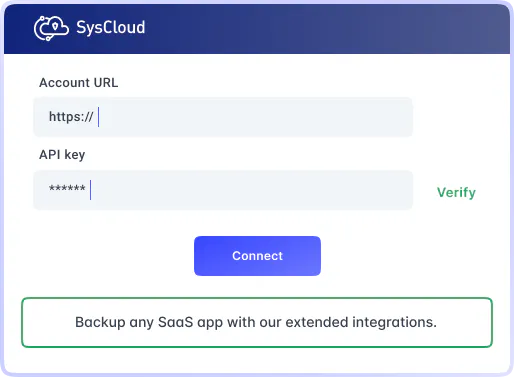
Task: Click the API key label
Action: point(62,155)
